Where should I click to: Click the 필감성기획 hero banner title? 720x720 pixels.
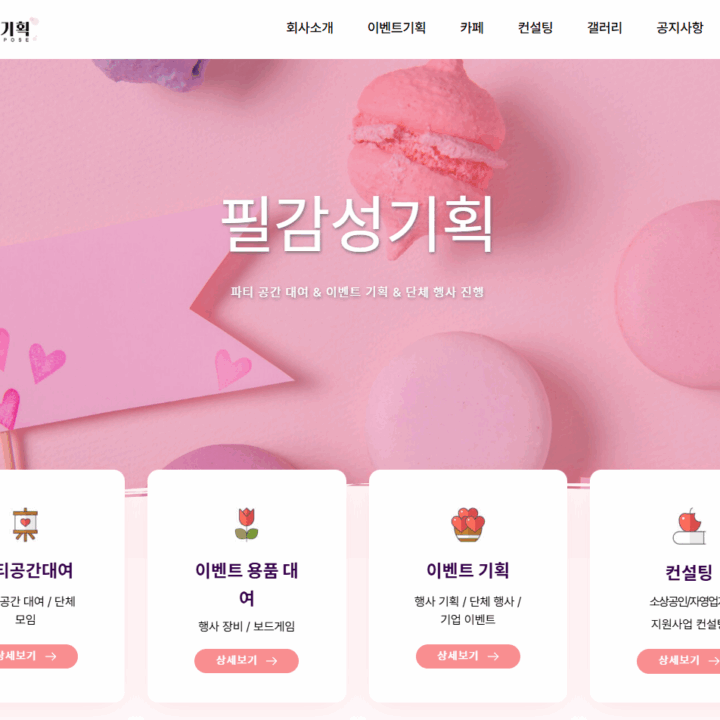click(x=357, y=224)
